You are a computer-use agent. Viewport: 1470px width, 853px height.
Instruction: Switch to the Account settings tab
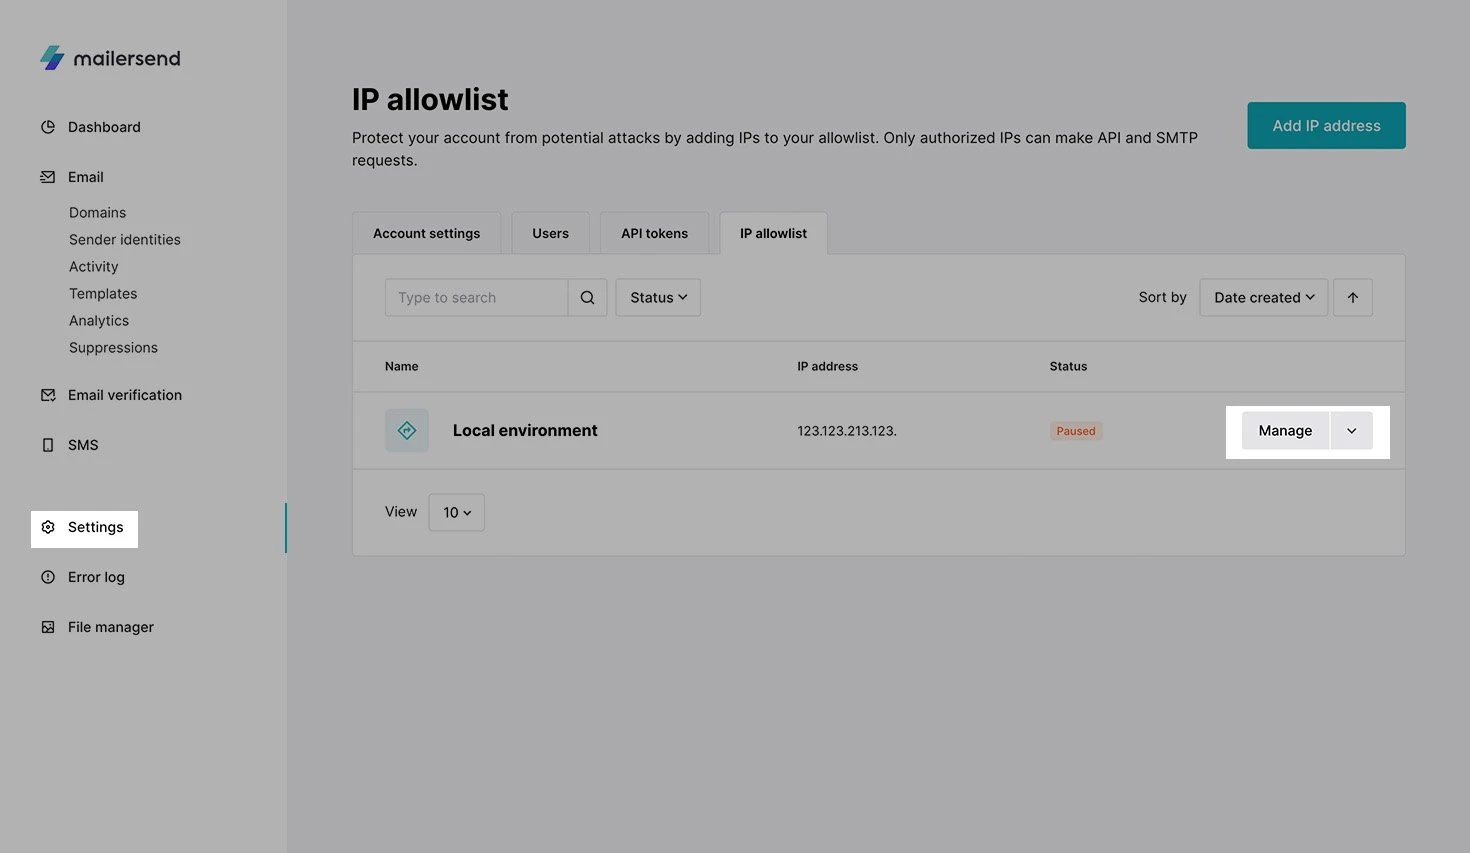click(x=426, y=233)
